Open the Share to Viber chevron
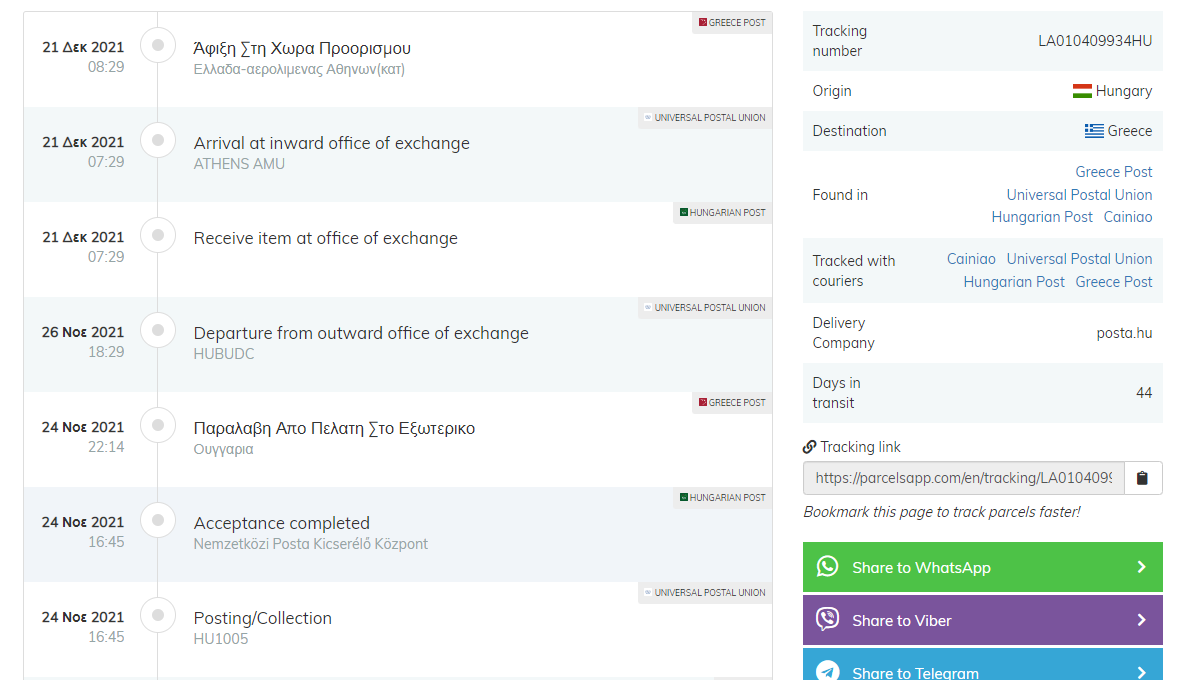This screenshot has width=1177, height=680. point(1141,620)
